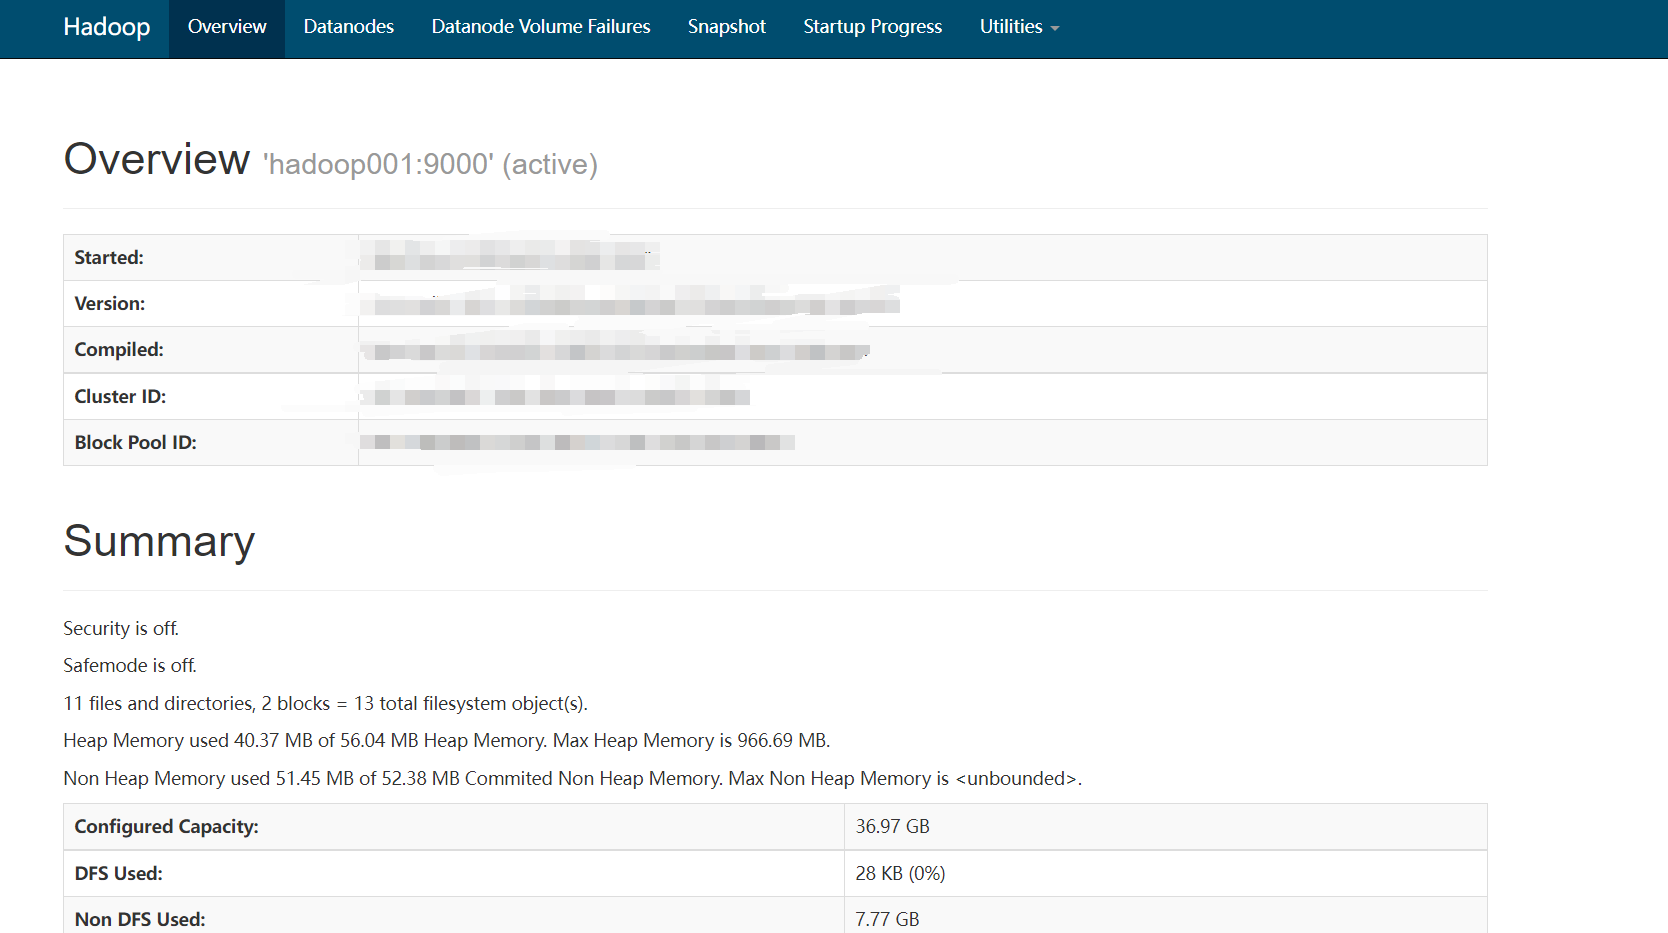Viewport: 1668px width, 933px height.
Task: Click the Version row label
Action: (x=110, y=304)
